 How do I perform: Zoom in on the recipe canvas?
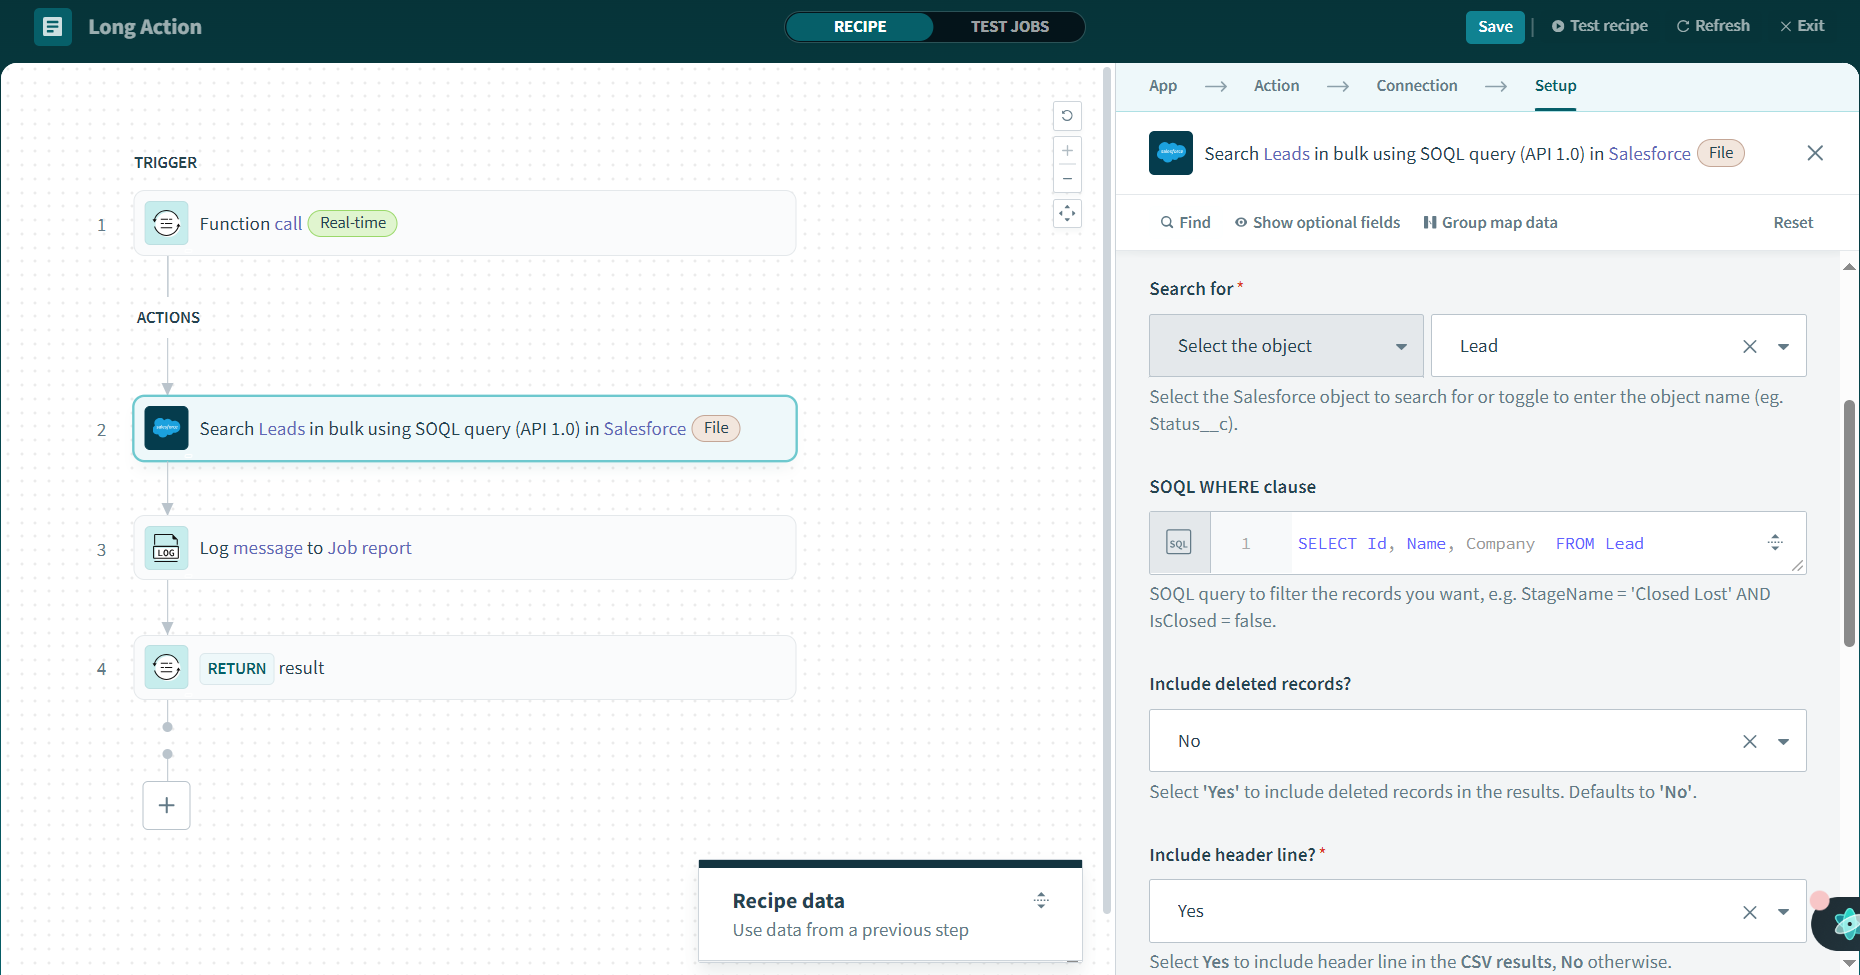click(x=1067, y=151)
